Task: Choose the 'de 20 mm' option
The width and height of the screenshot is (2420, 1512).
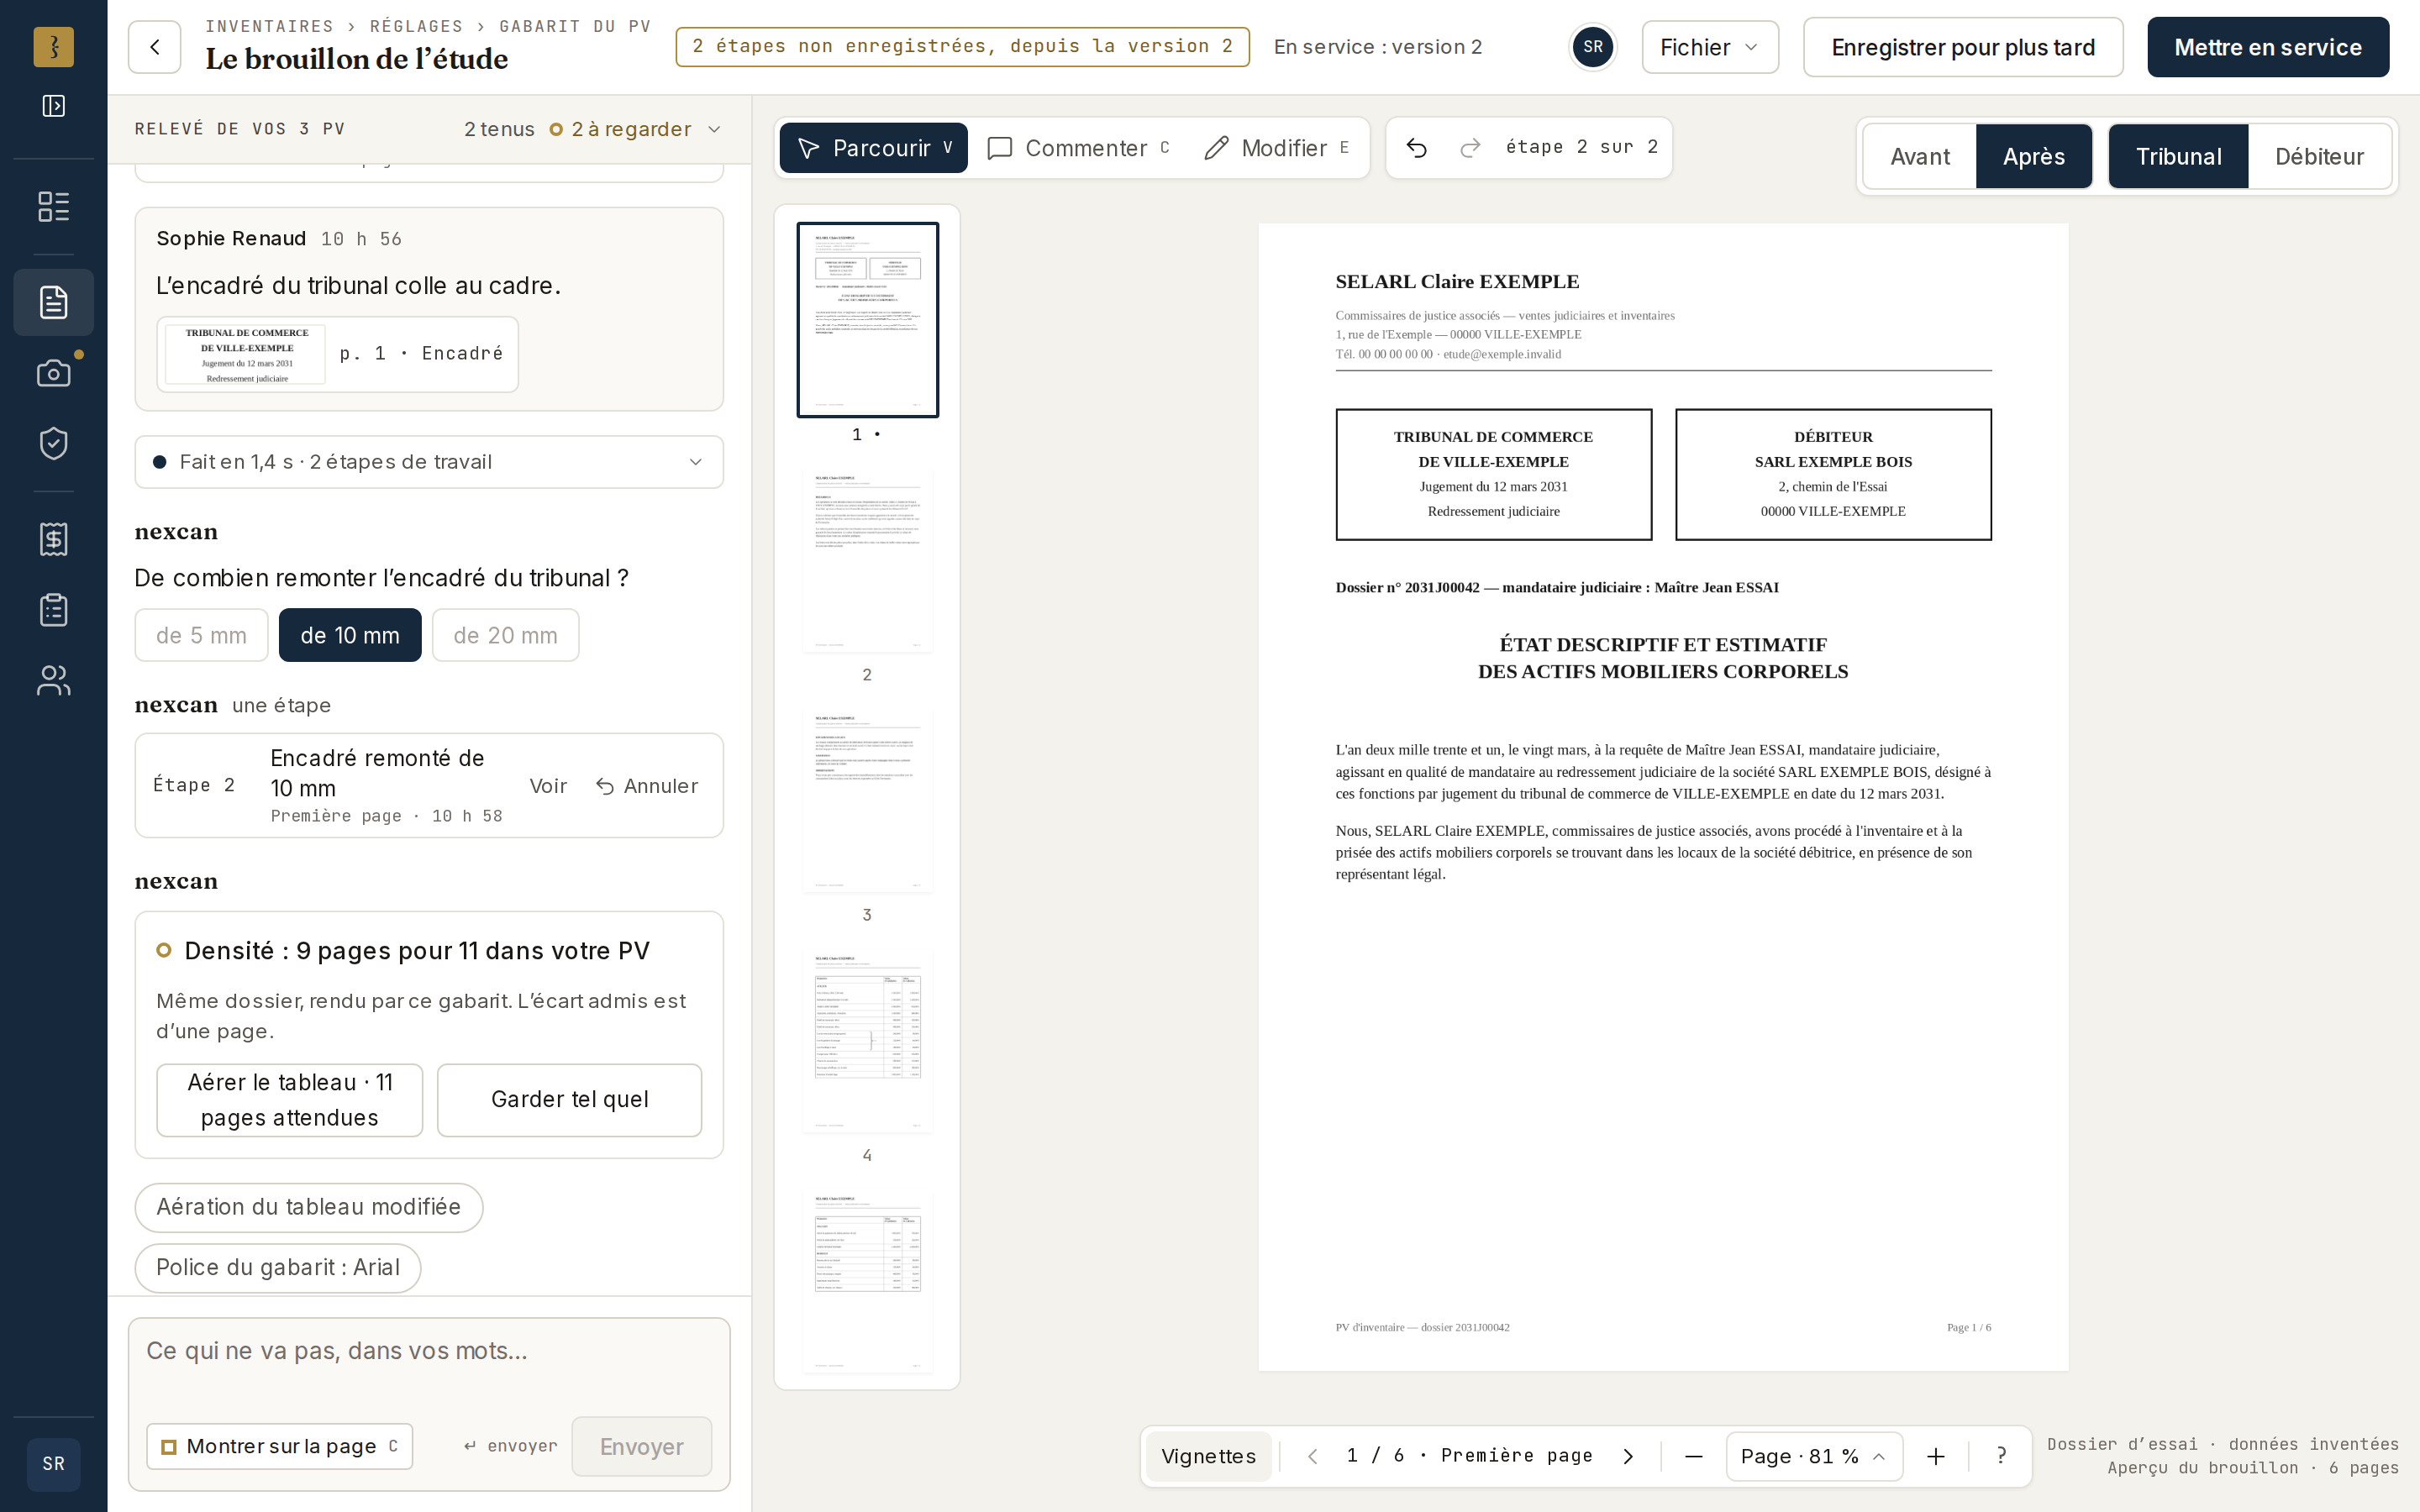Action: pos(505,635)
